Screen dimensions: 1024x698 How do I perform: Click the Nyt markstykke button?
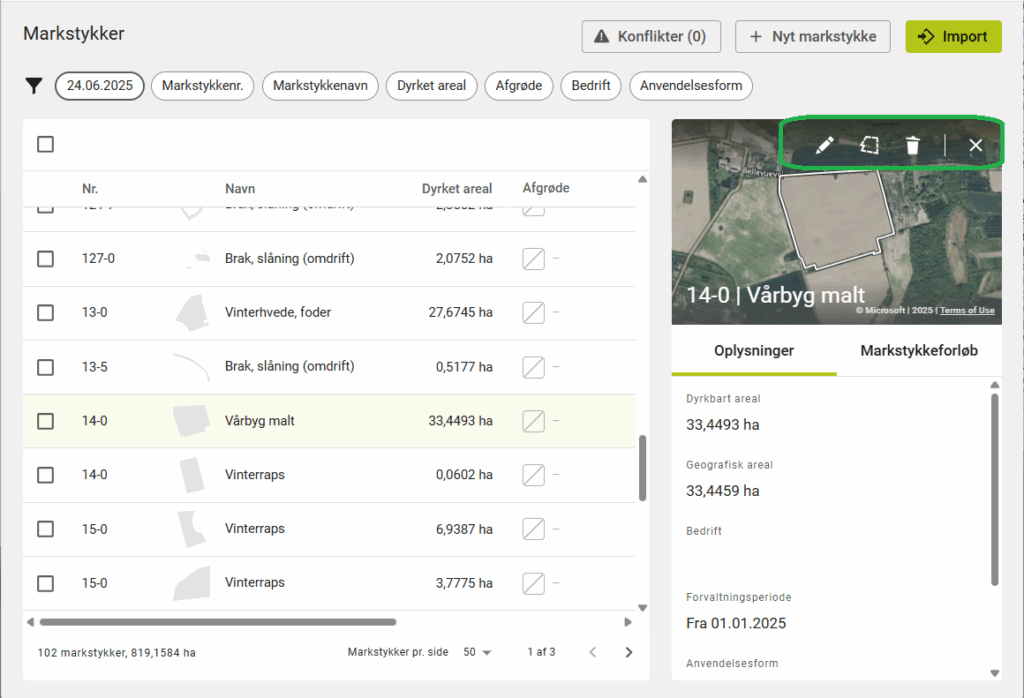pos(812,37)
